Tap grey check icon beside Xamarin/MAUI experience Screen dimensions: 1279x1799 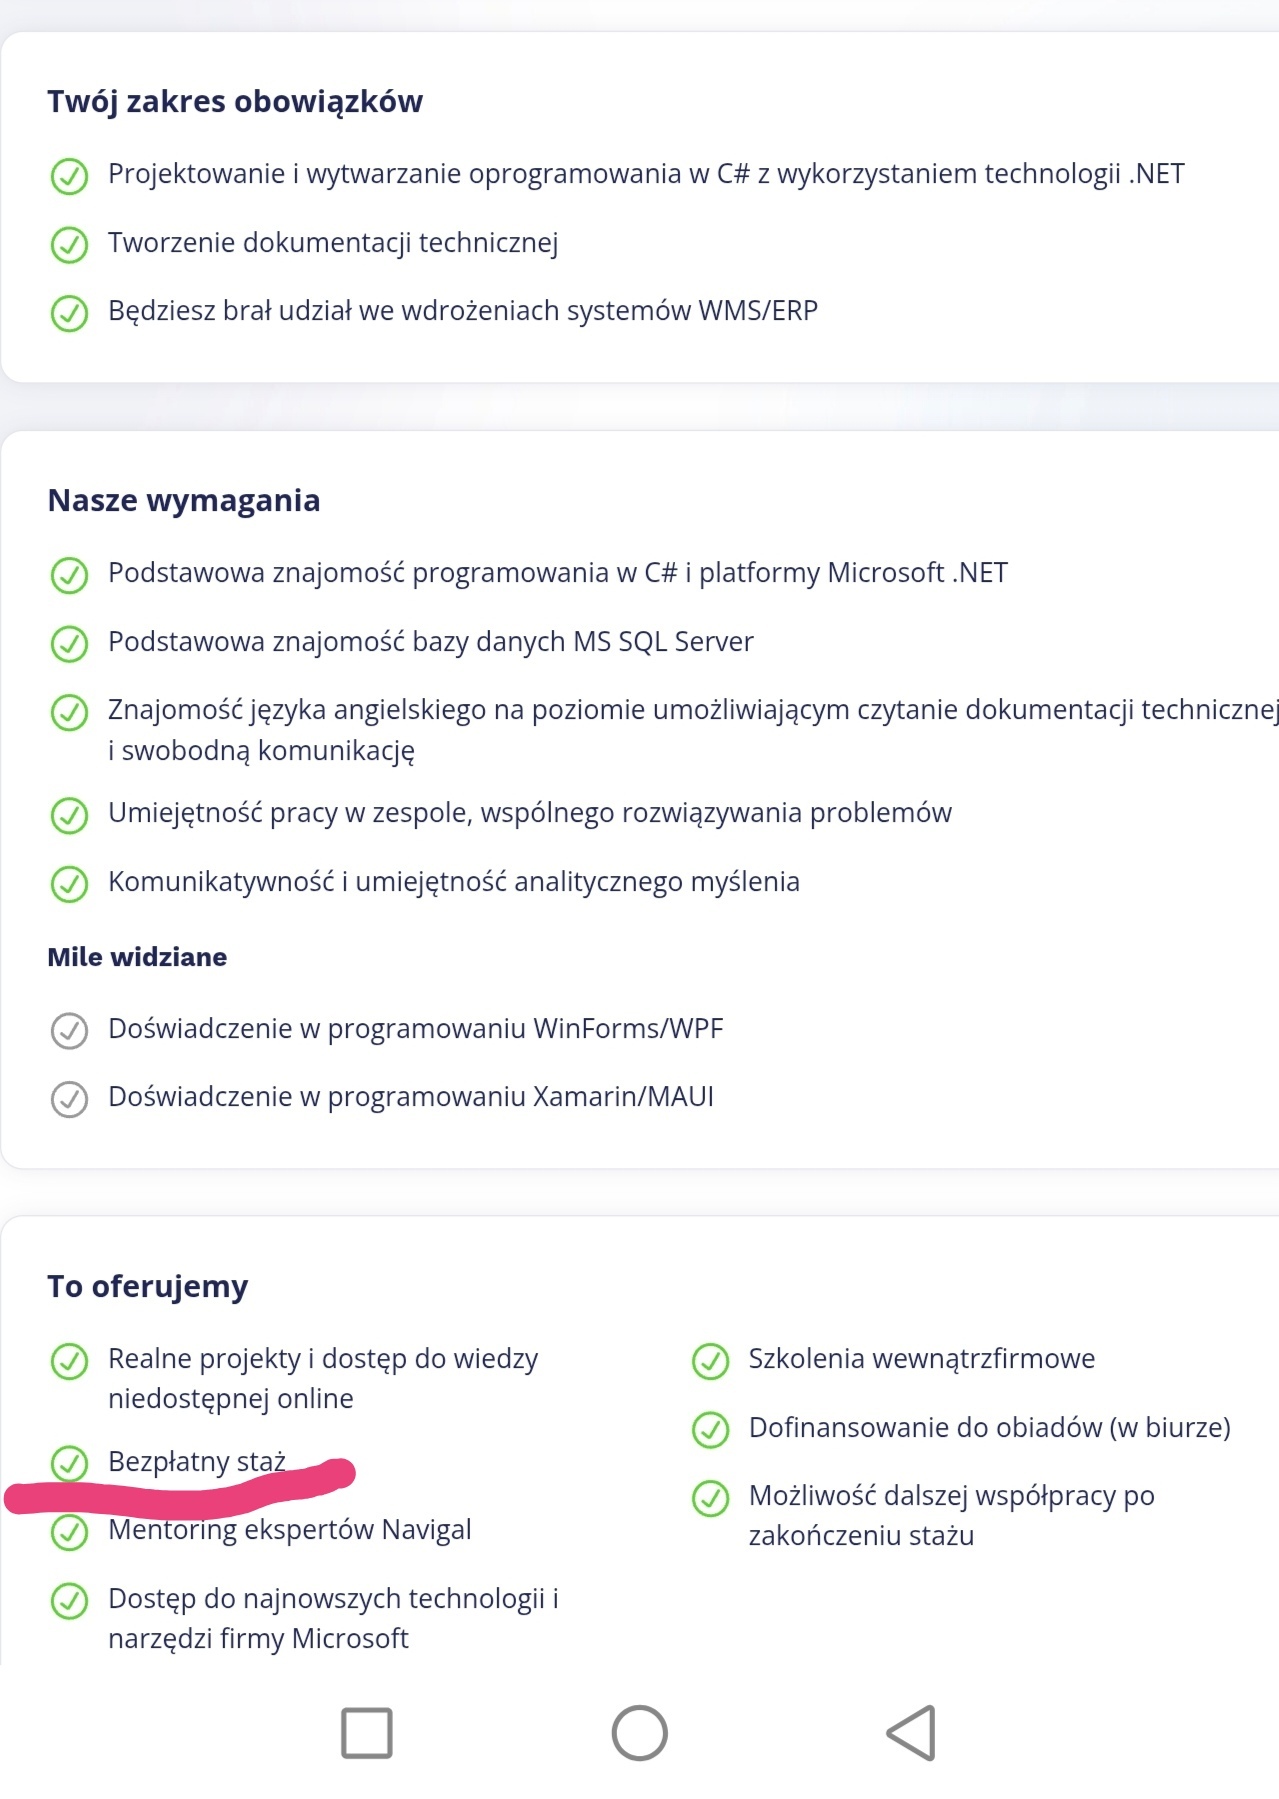pyautogui.click(x=69, y=1098)
